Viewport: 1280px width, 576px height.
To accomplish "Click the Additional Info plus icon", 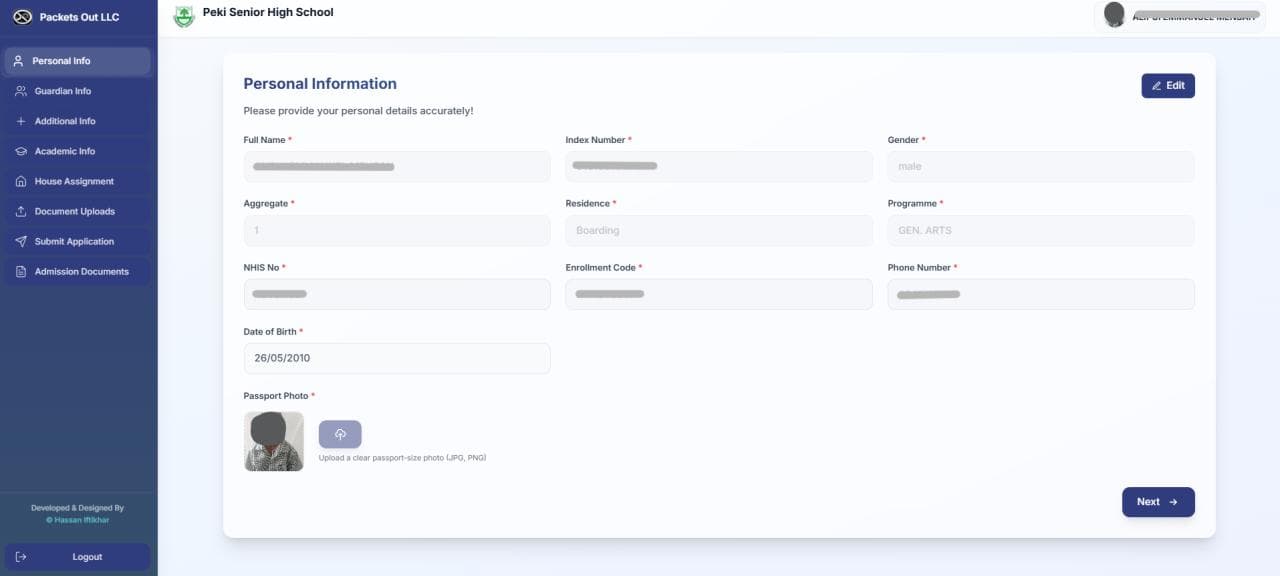I will pyautogui.click(x=21, y=121).
